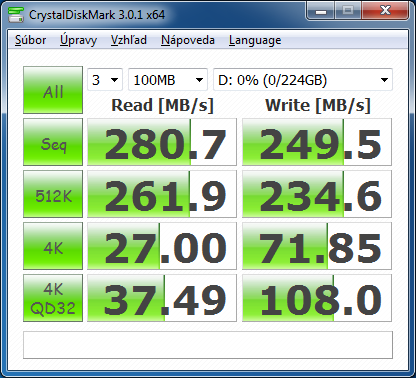
Task: Click the disabled maximize window button
Action: tap(348, 11)
